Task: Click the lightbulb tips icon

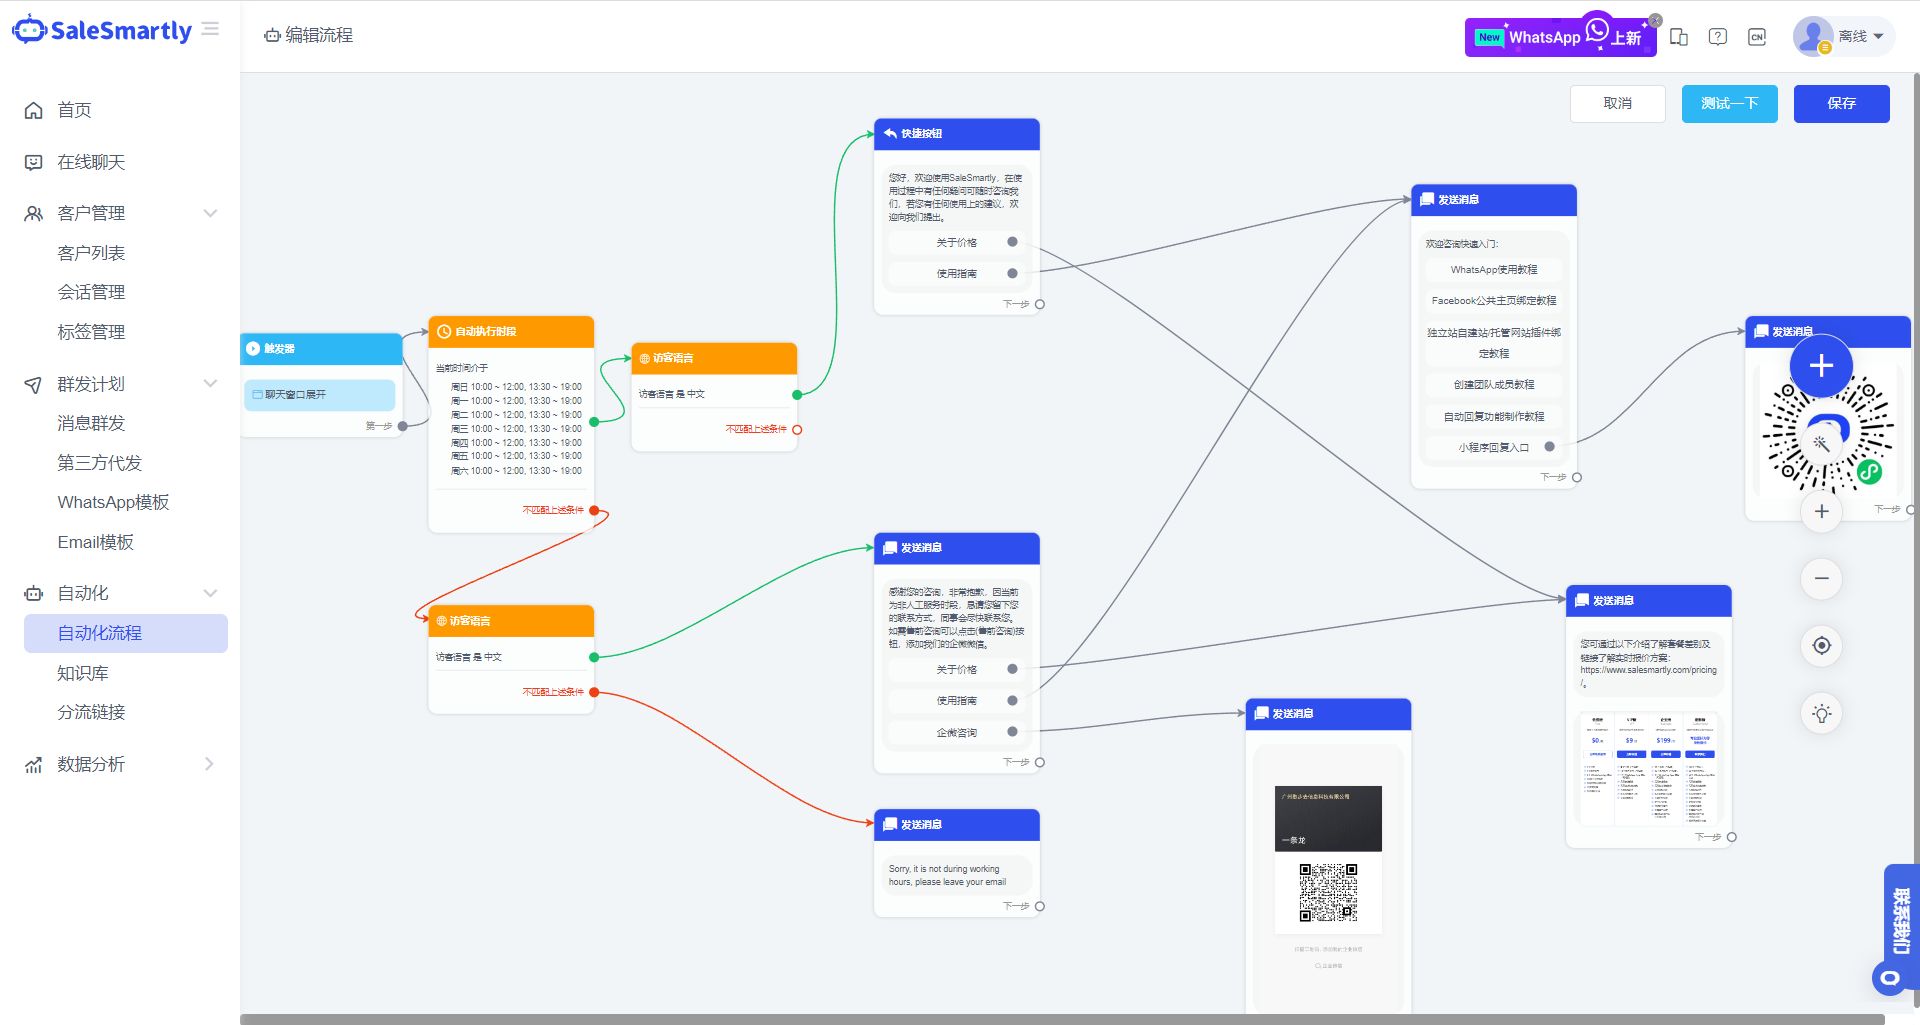Action: [1822, 713]
